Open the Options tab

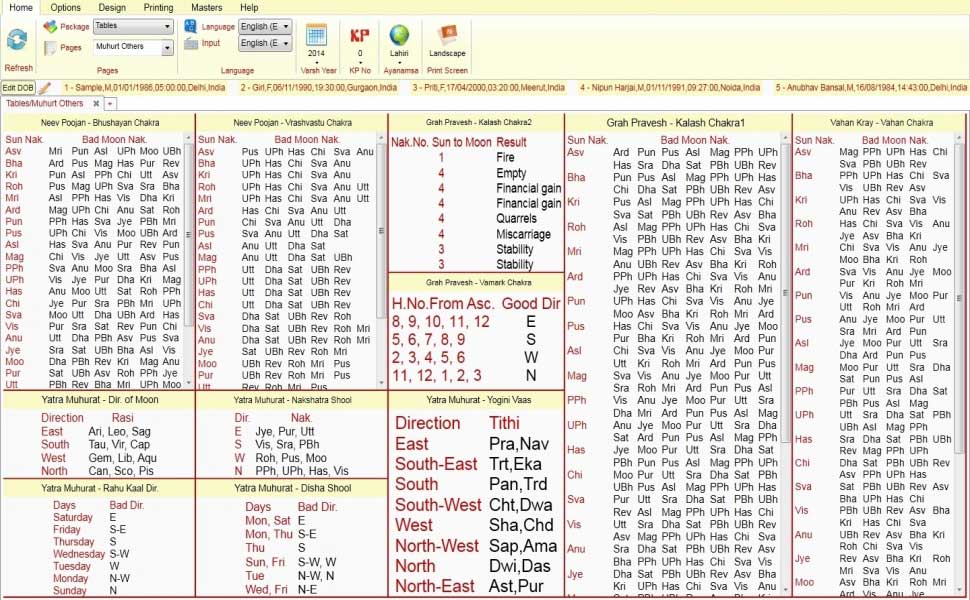(66, 7)
